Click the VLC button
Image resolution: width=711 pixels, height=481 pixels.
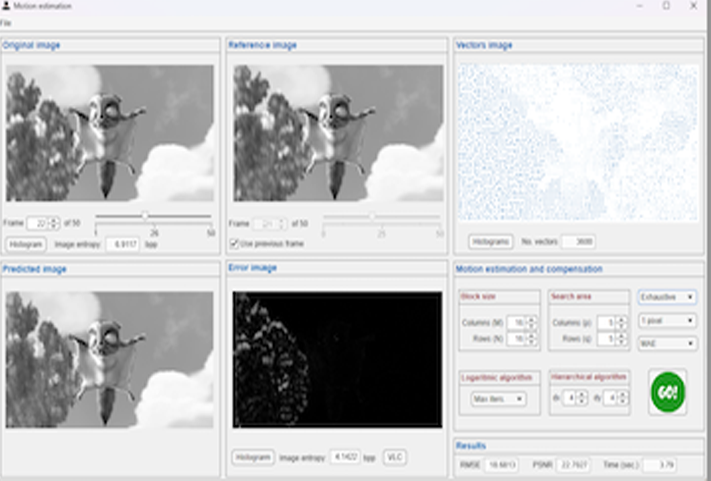pyautogui.click(x=394, y=457)
